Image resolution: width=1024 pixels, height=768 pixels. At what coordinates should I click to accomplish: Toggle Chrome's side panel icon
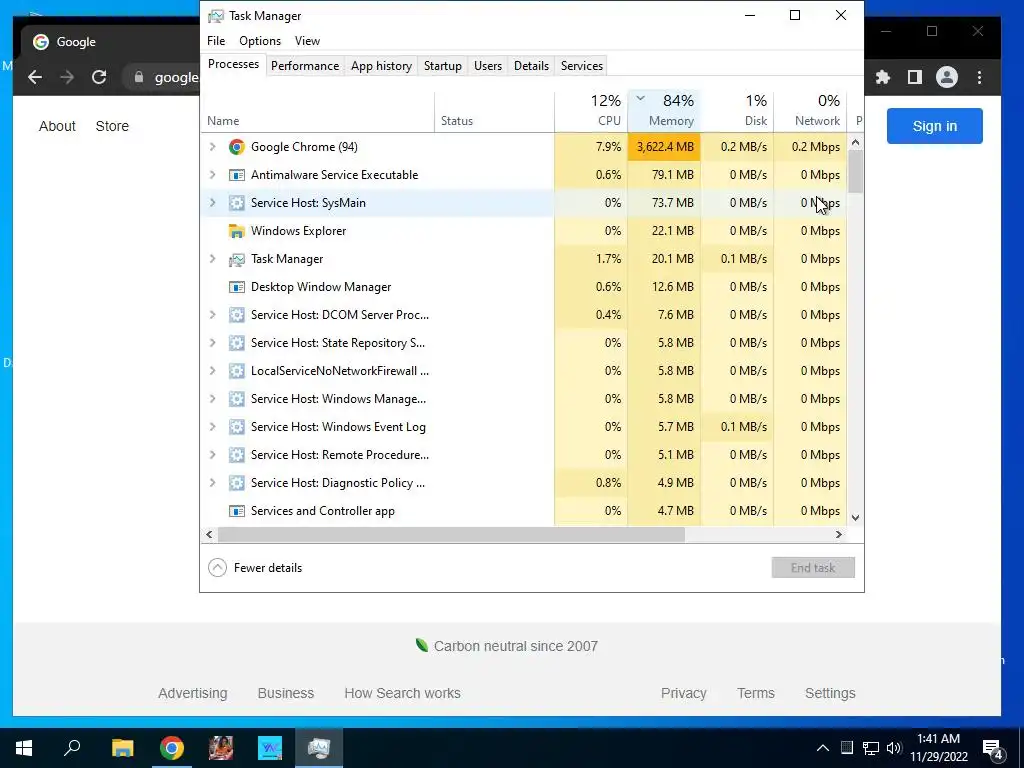click(x=914, y=77)
